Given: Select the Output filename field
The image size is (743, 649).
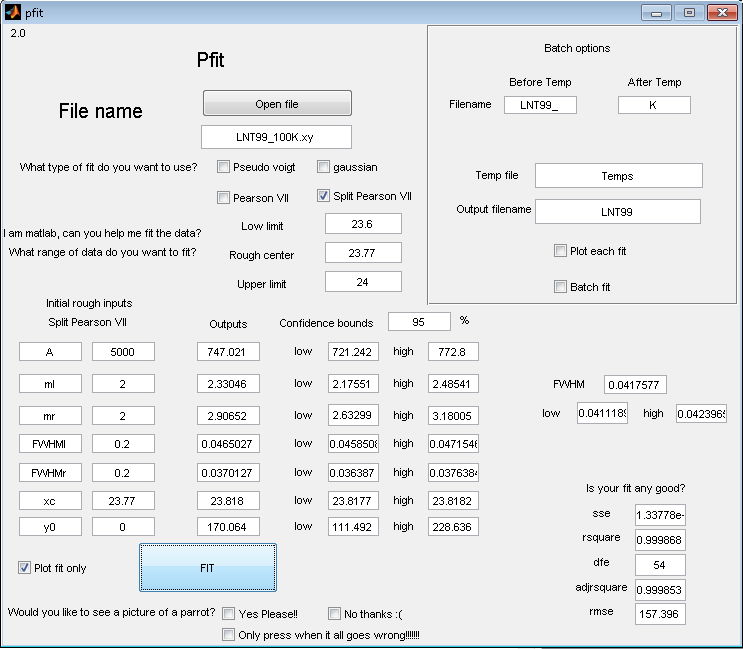Looking at the screenshot, I should 618,212.
